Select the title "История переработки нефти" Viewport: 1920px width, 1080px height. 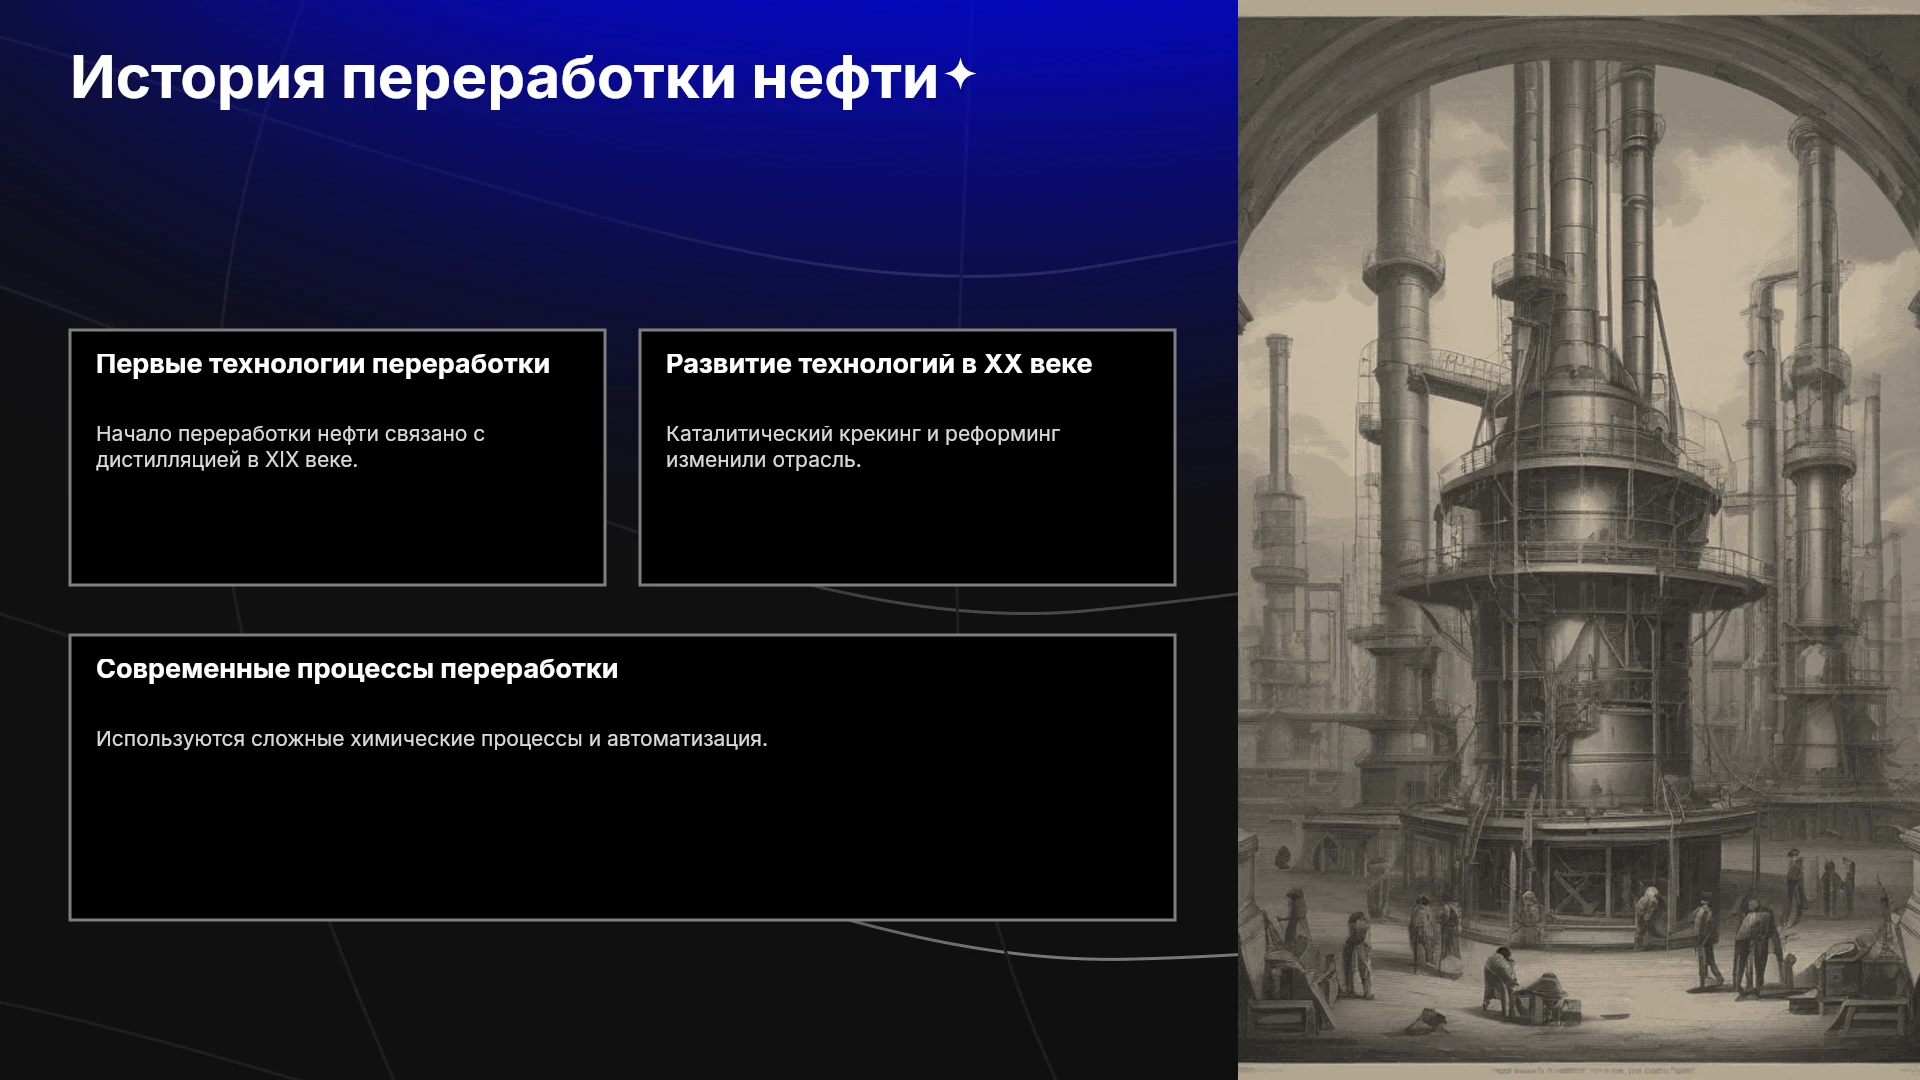505,77
